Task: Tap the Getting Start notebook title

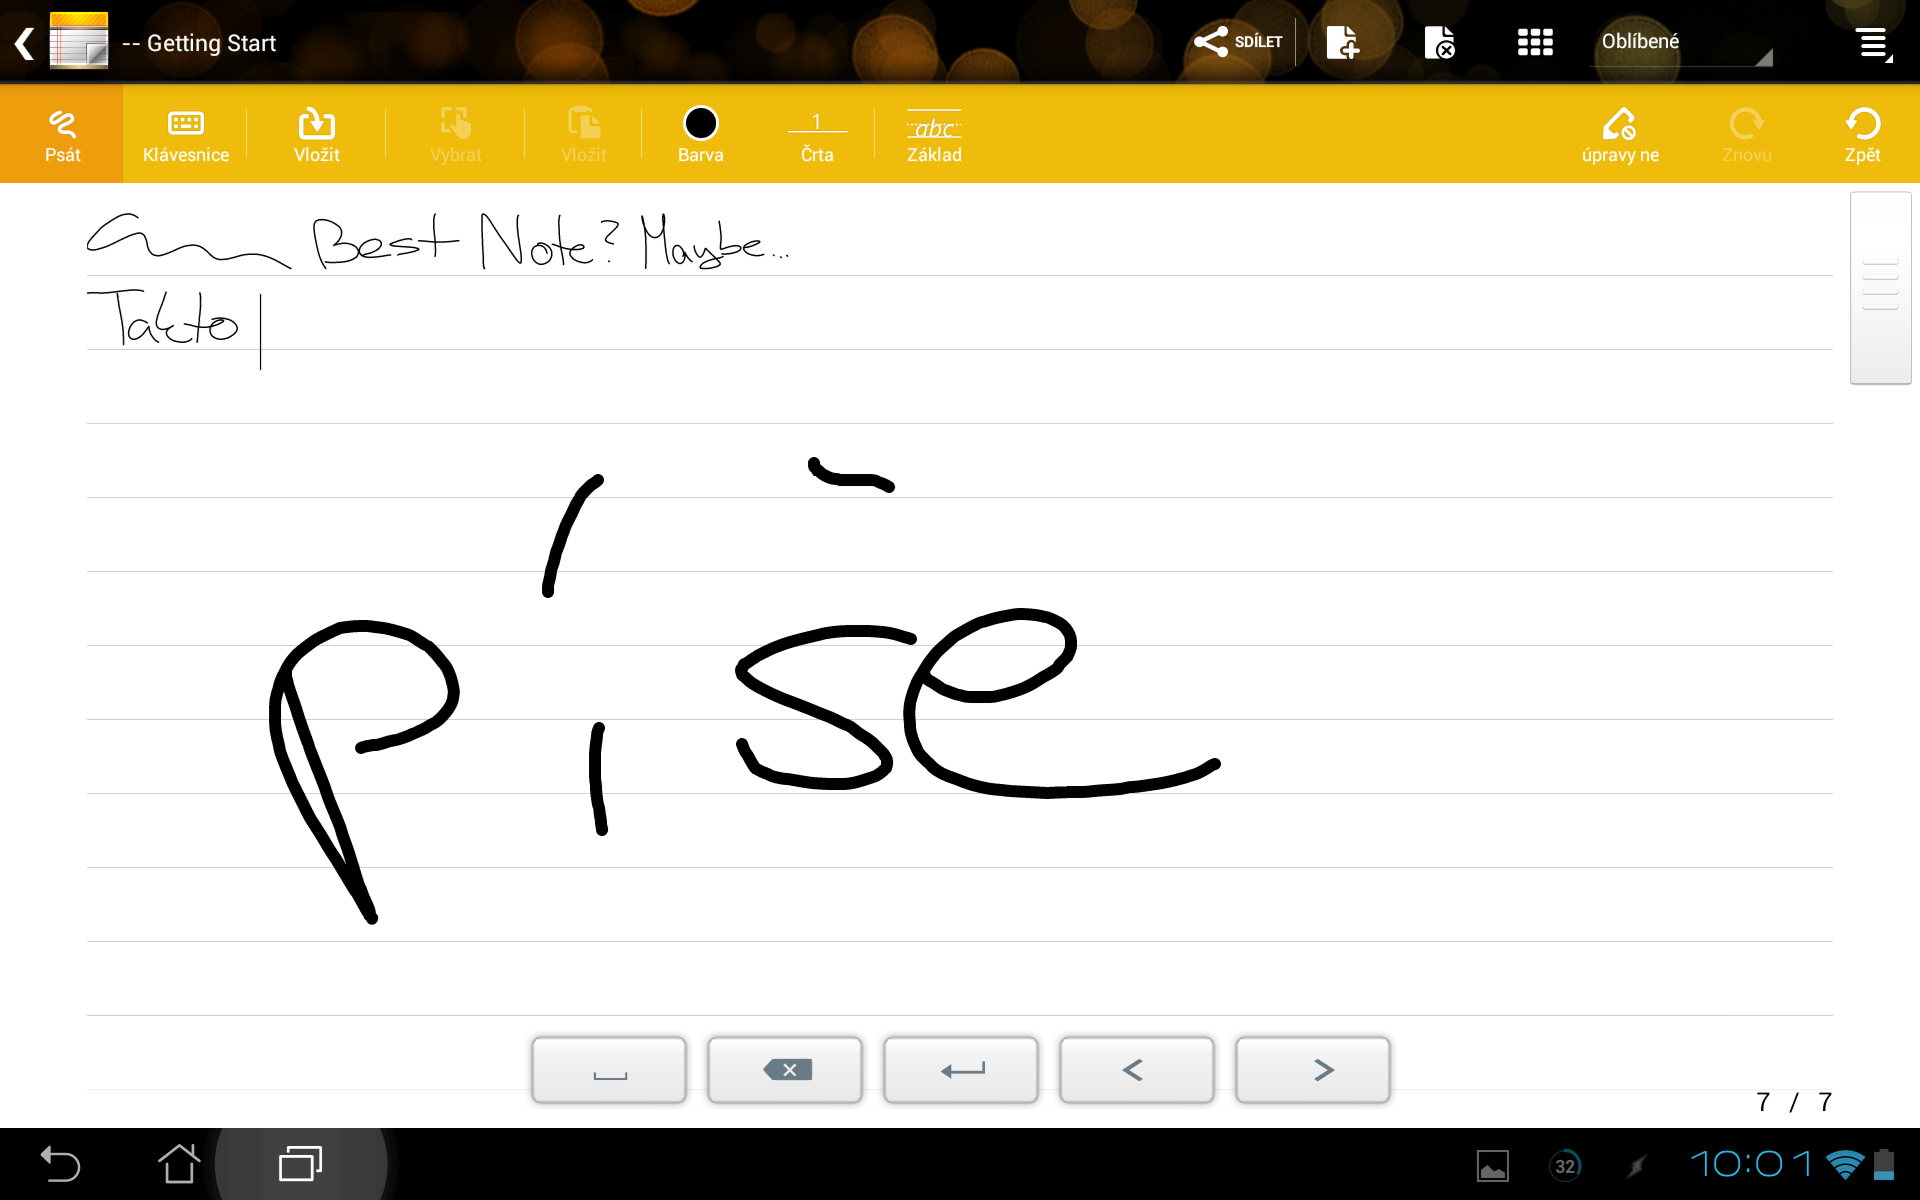Action: [x=211, y=43]
